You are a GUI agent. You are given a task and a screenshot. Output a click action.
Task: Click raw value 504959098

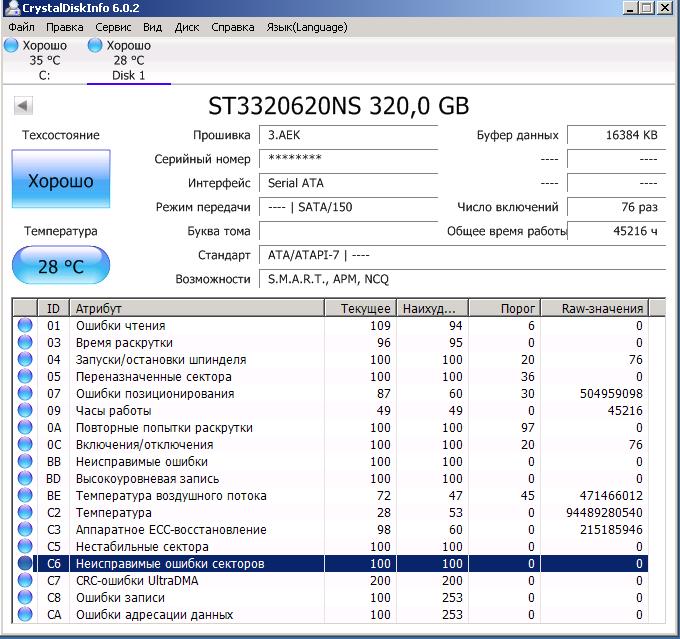(611, 393)
